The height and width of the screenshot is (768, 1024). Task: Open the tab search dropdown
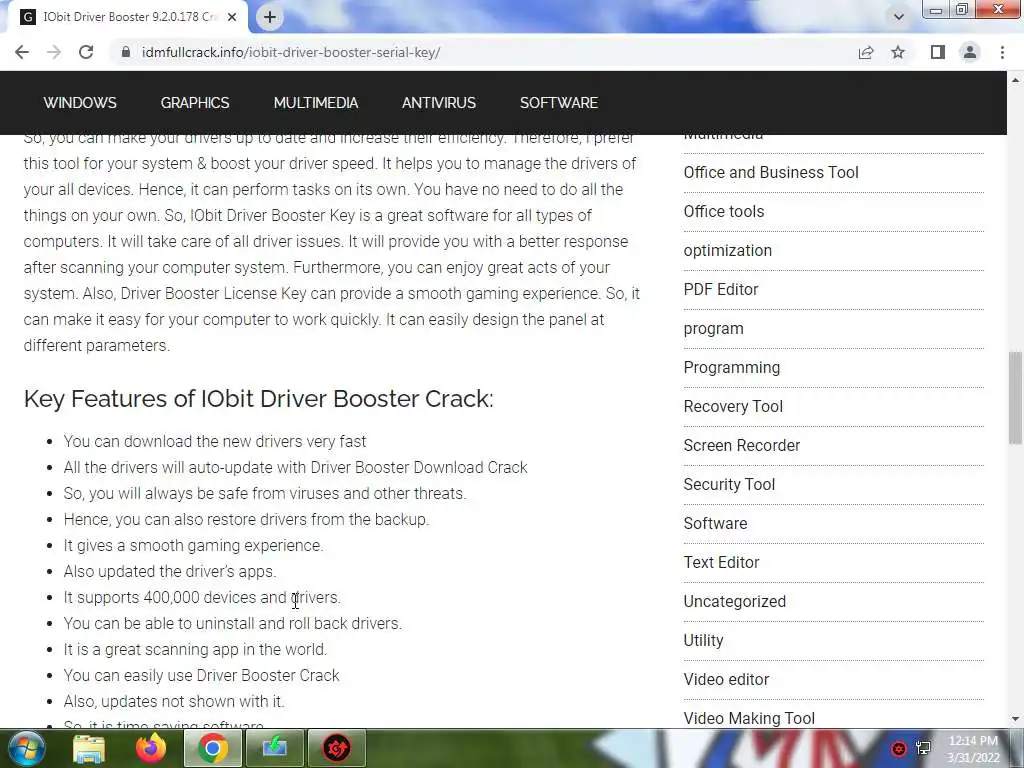pyautogui.click(x=899, y=17)
